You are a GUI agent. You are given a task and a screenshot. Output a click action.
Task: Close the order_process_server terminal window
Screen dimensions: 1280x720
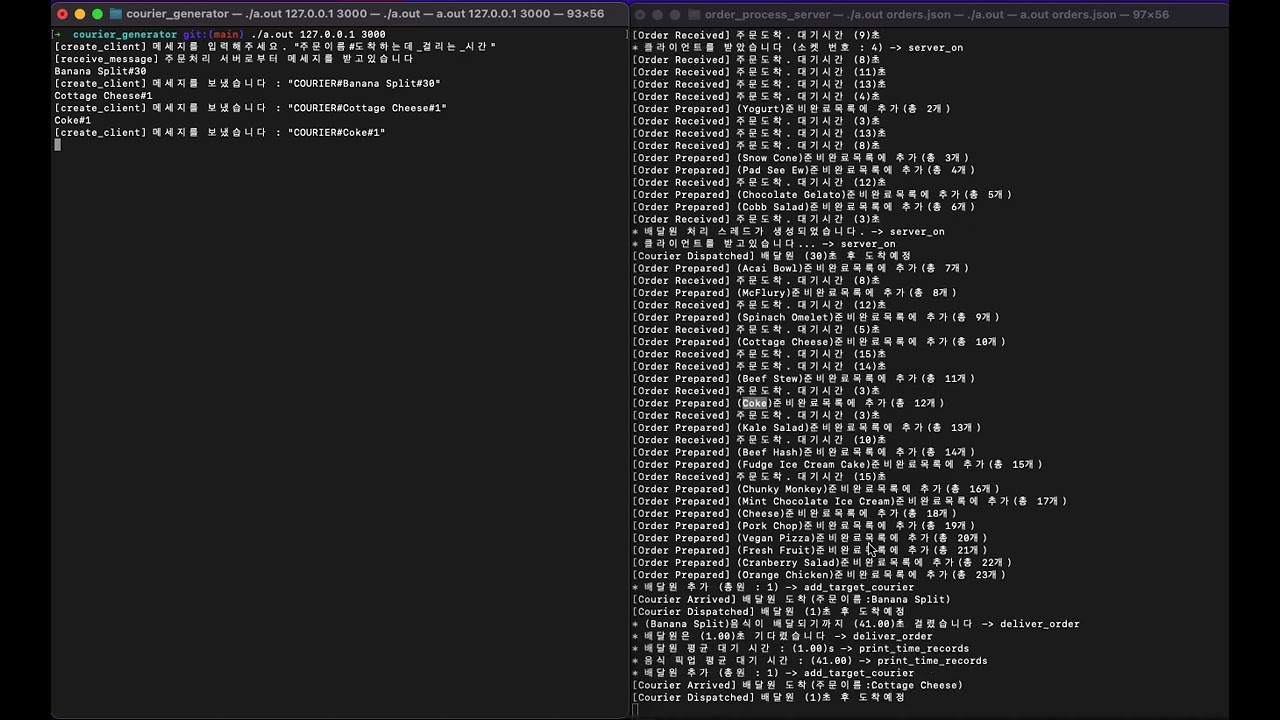[640, 14]
